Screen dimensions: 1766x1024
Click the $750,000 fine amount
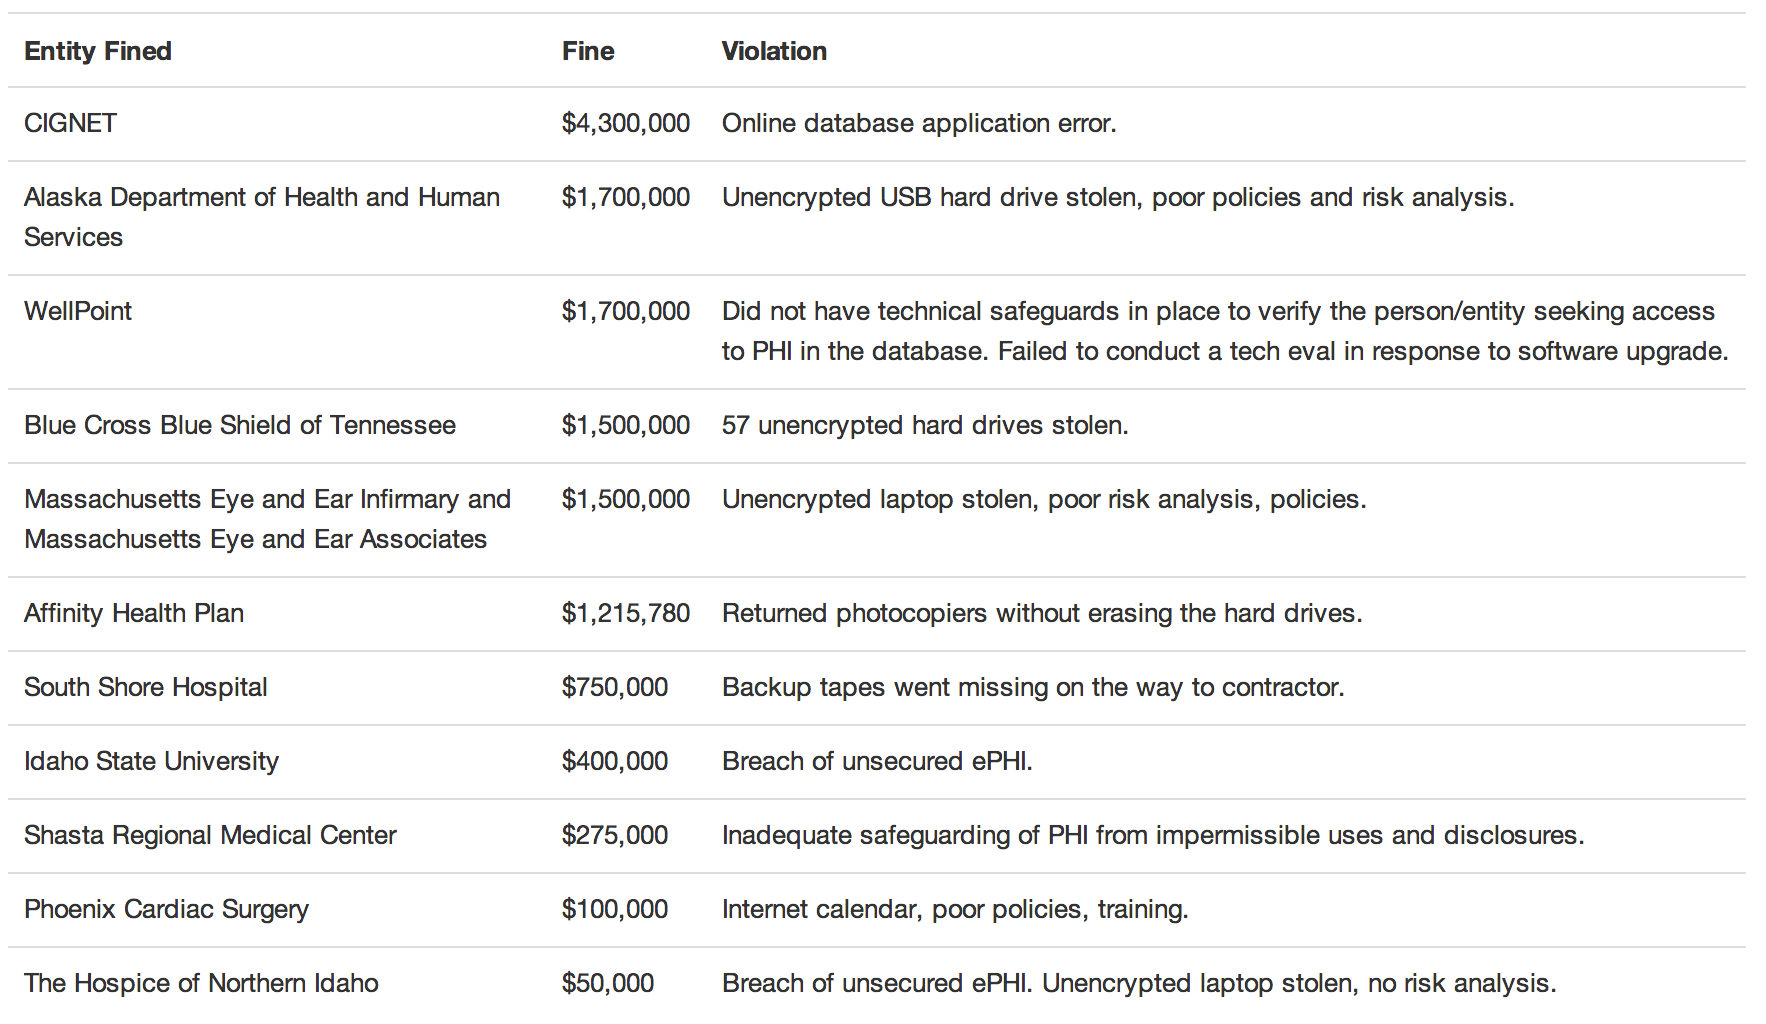(614, 687)
